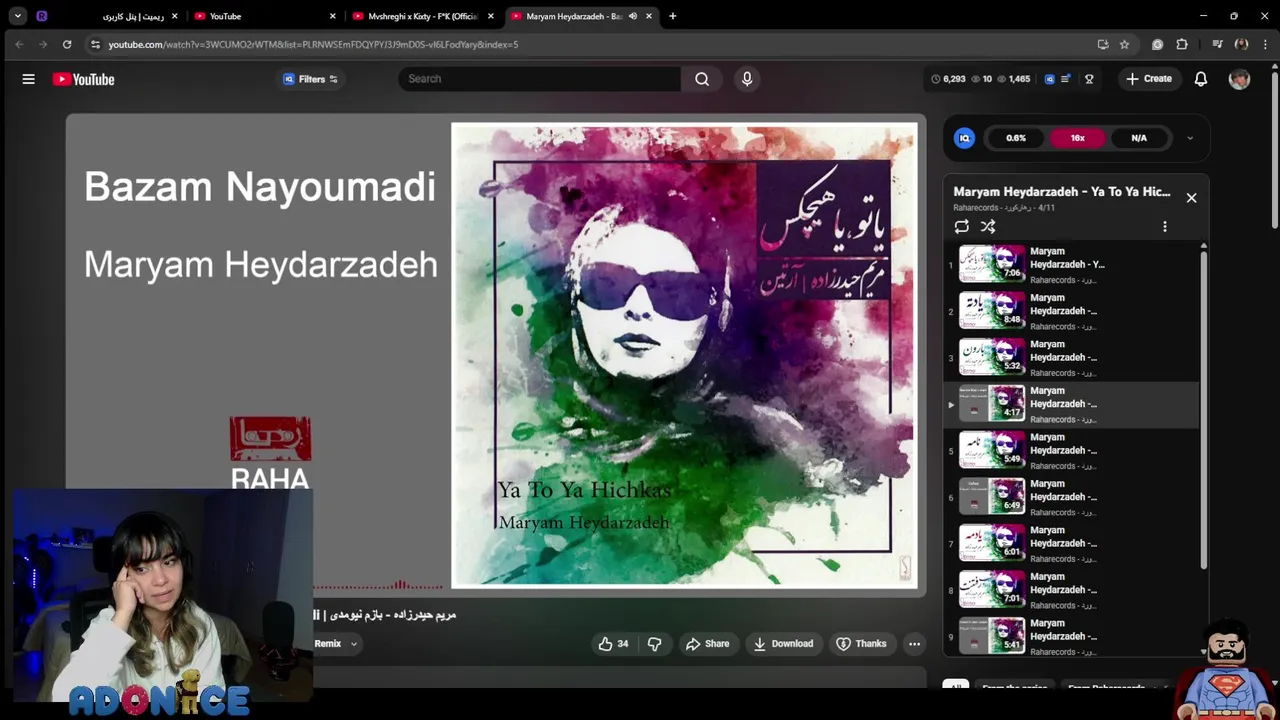
Task: Click the small vidIQ logo in header stats bar
Action: tap(1049, 79)
